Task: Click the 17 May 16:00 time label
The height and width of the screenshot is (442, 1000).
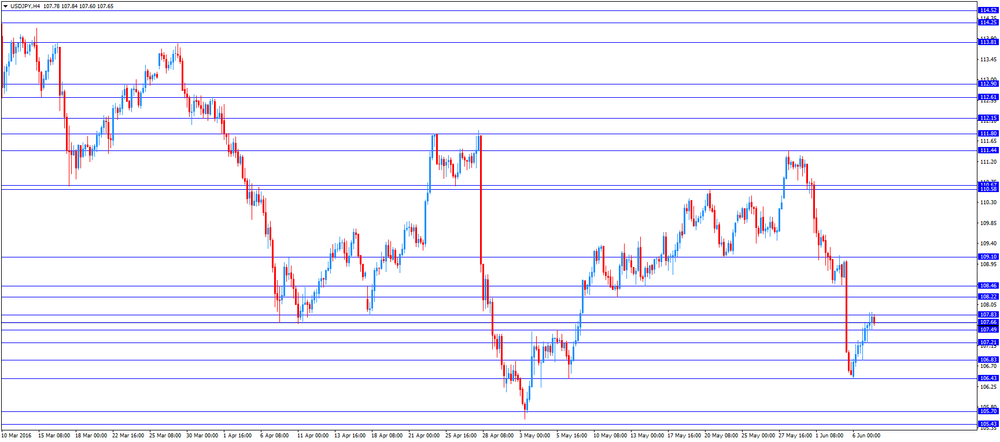Action: pyautogui.click(x=684, y=435)
